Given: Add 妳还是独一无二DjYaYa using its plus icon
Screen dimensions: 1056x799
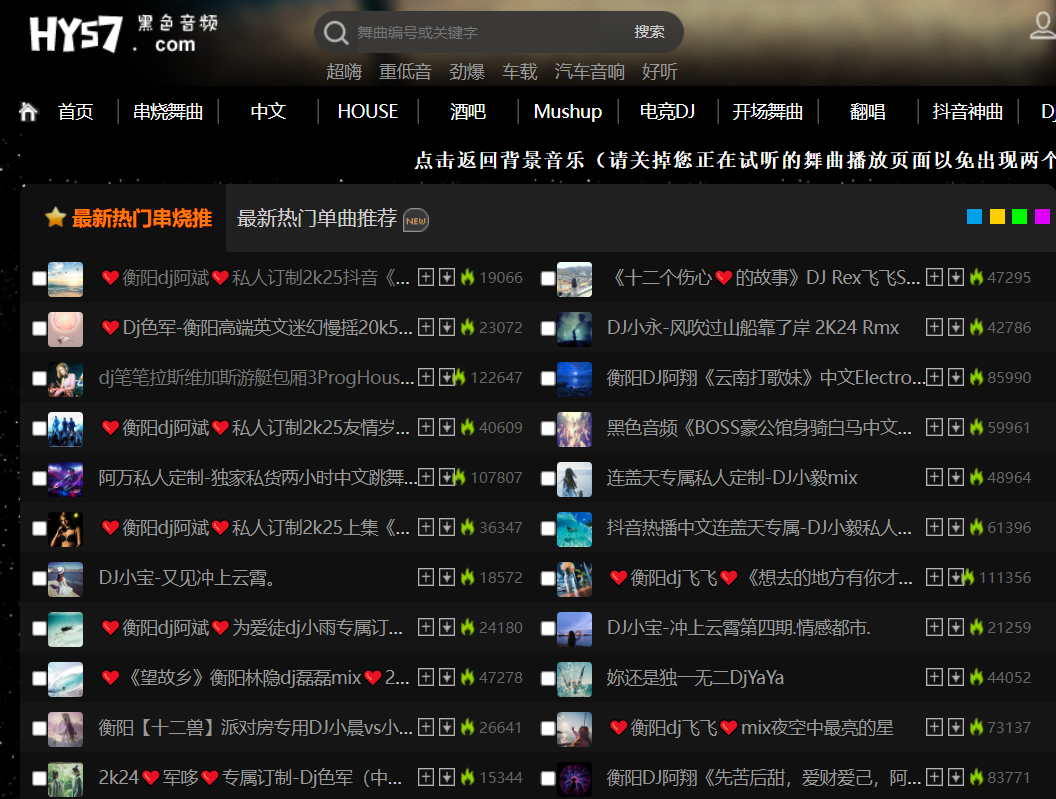Looking at the screenshot, I should [x=935, y=677].
